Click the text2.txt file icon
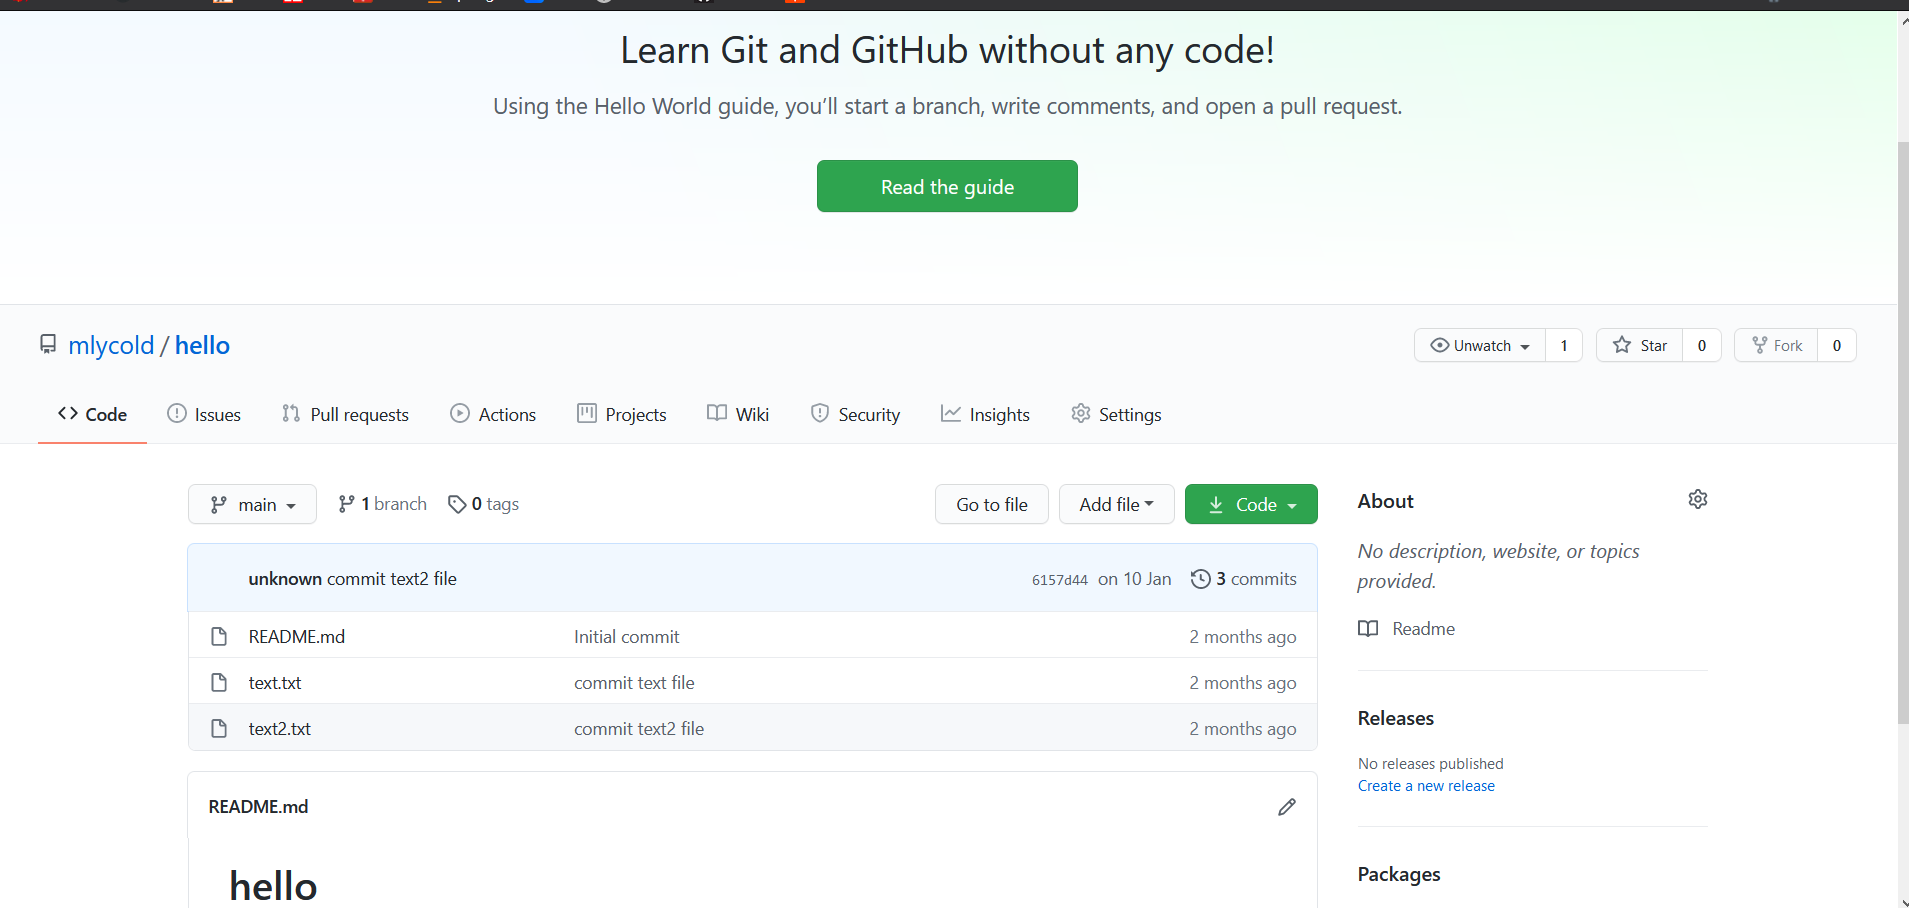Screen dimensions: 1909x908 [219, 728]
